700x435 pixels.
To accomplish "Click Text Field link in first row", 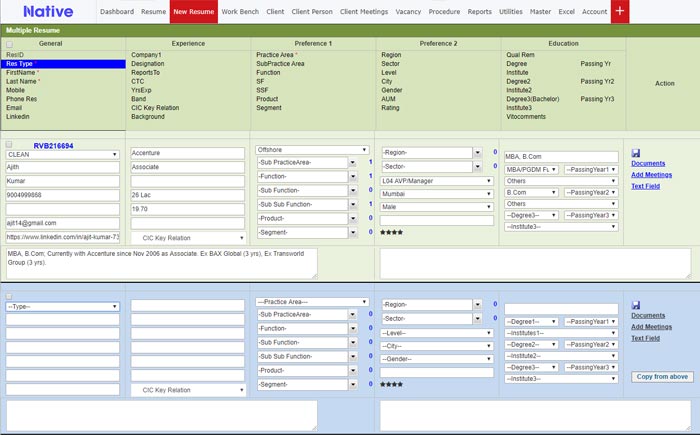I will click(x=645, y=186).
